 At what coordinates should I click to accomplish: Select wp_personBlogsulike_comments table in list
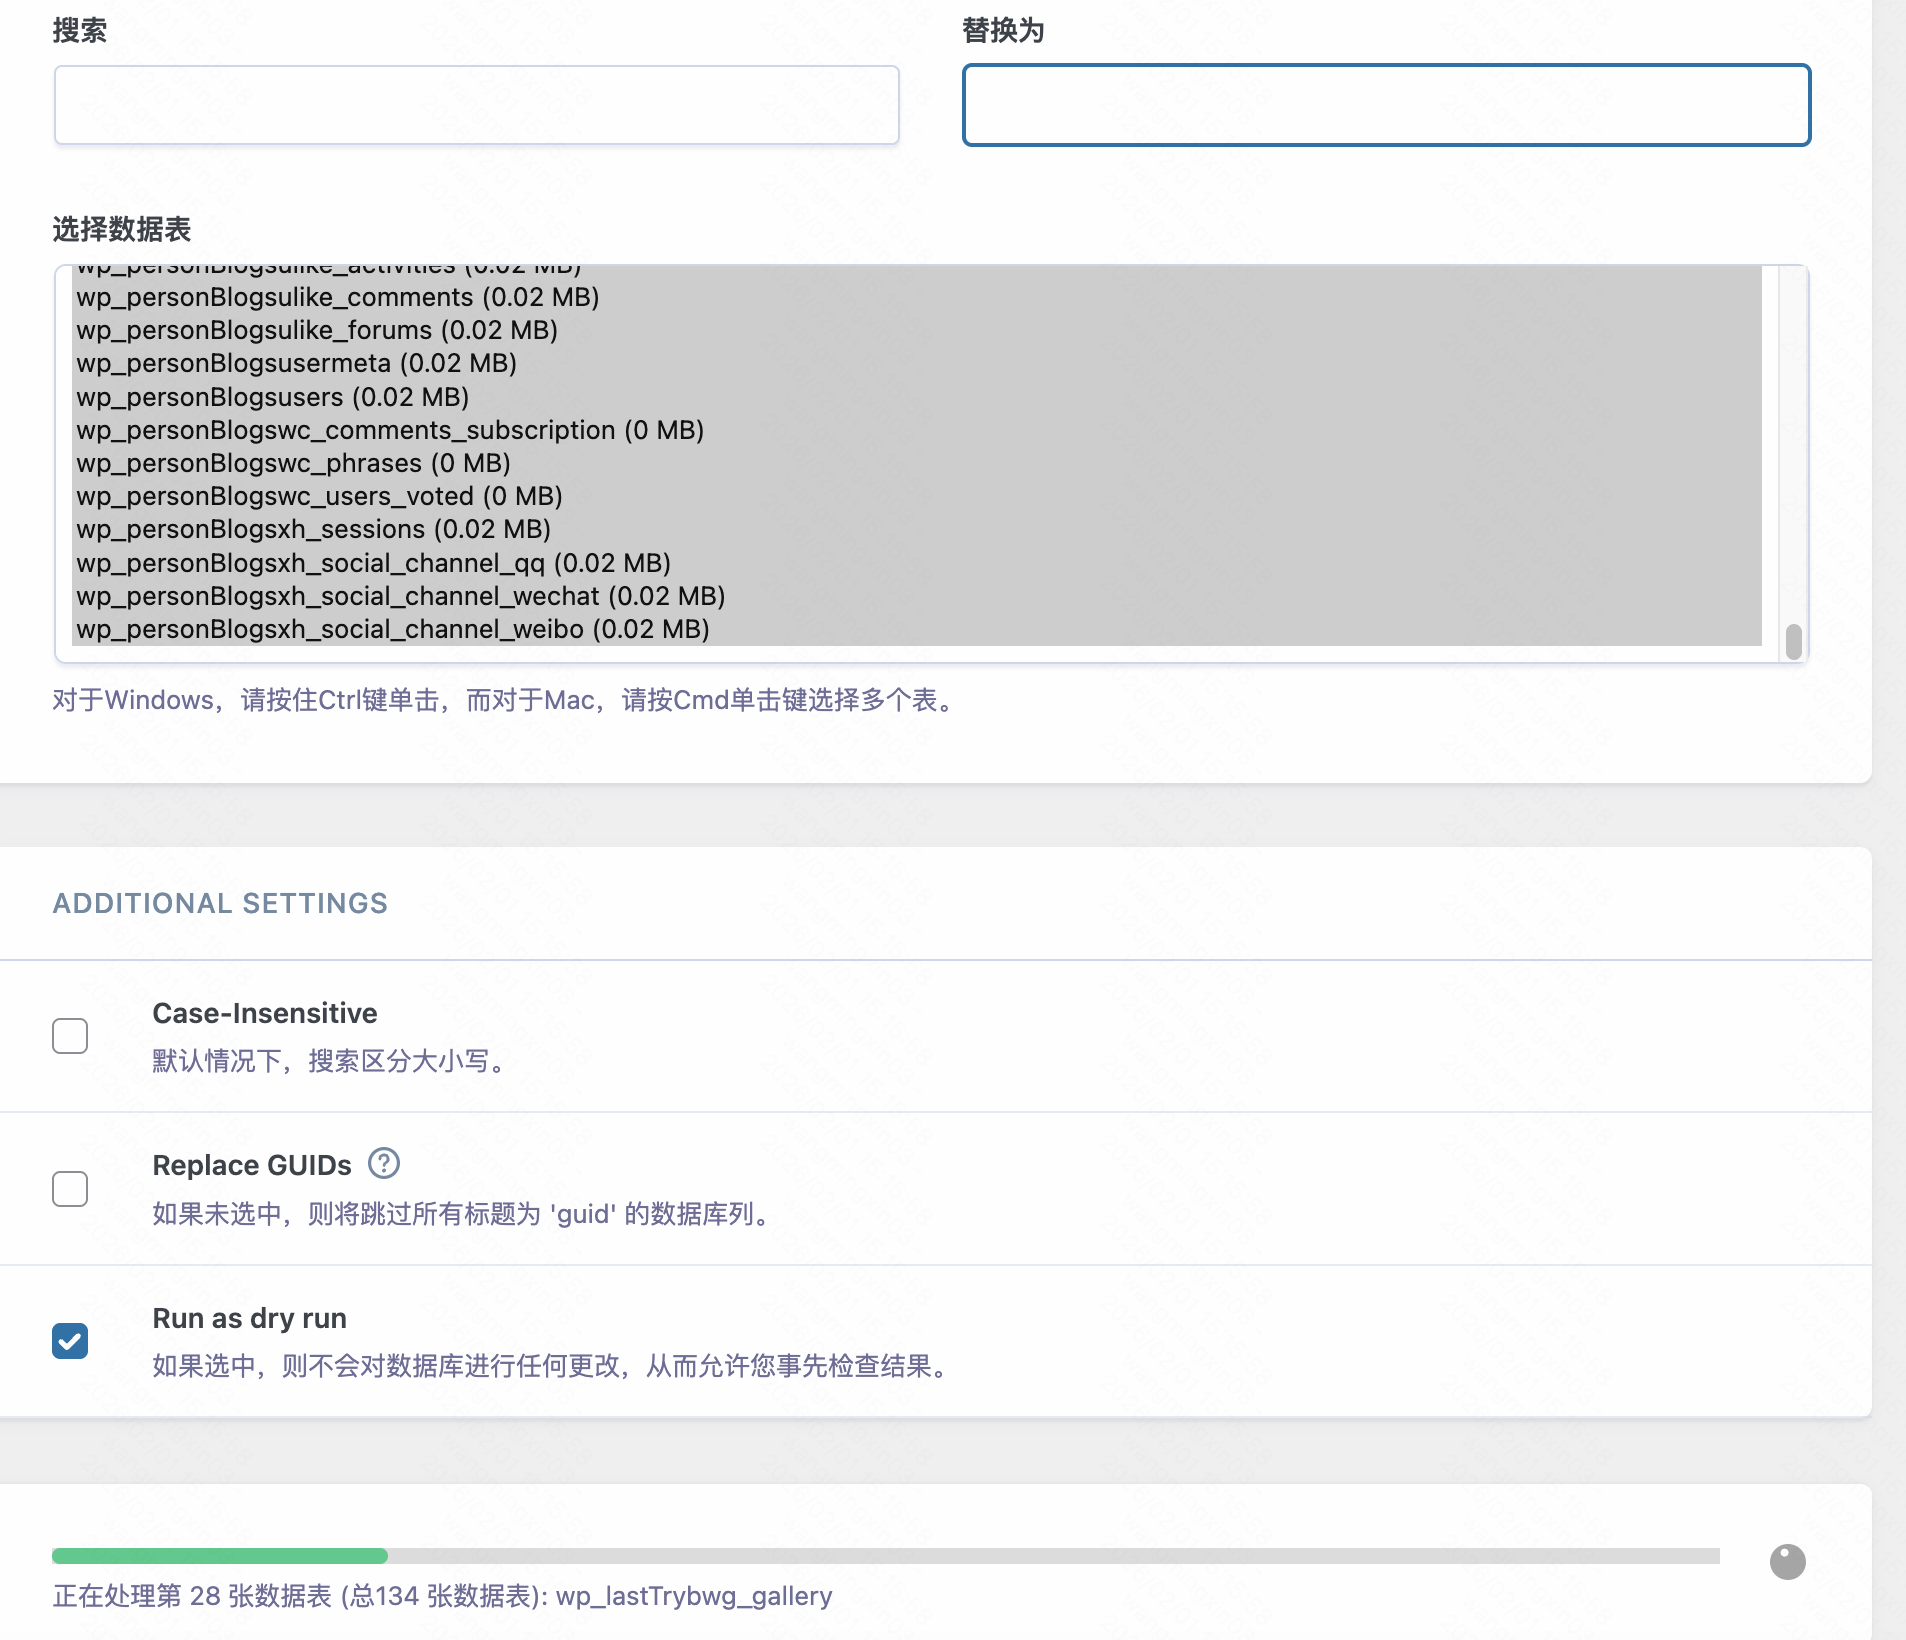[x=338, y=297]
